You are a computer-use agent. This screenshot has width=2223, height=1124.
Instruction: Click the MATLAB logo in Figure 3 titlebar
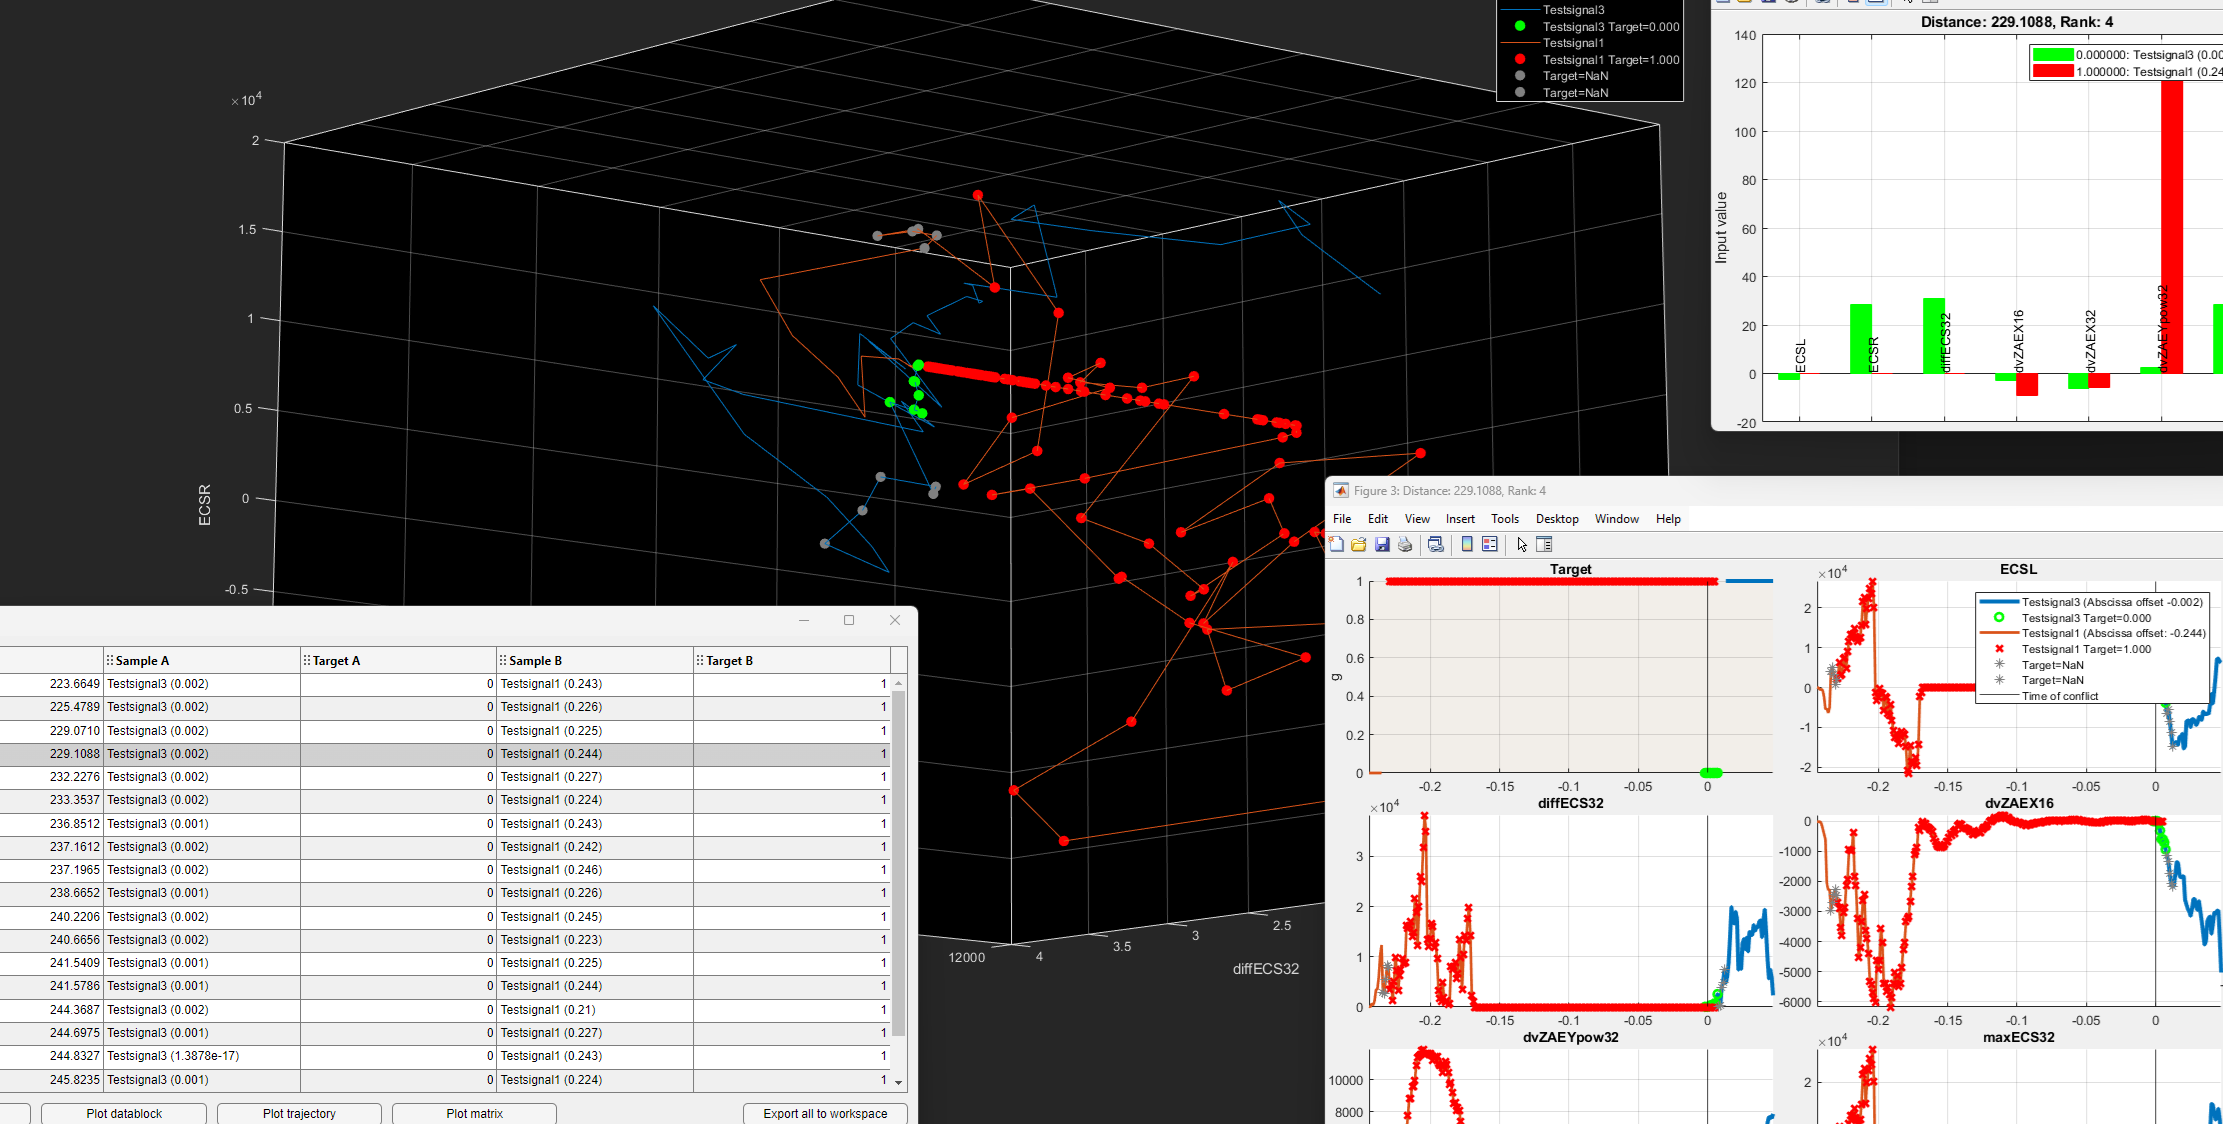(x=1341, y=491)
